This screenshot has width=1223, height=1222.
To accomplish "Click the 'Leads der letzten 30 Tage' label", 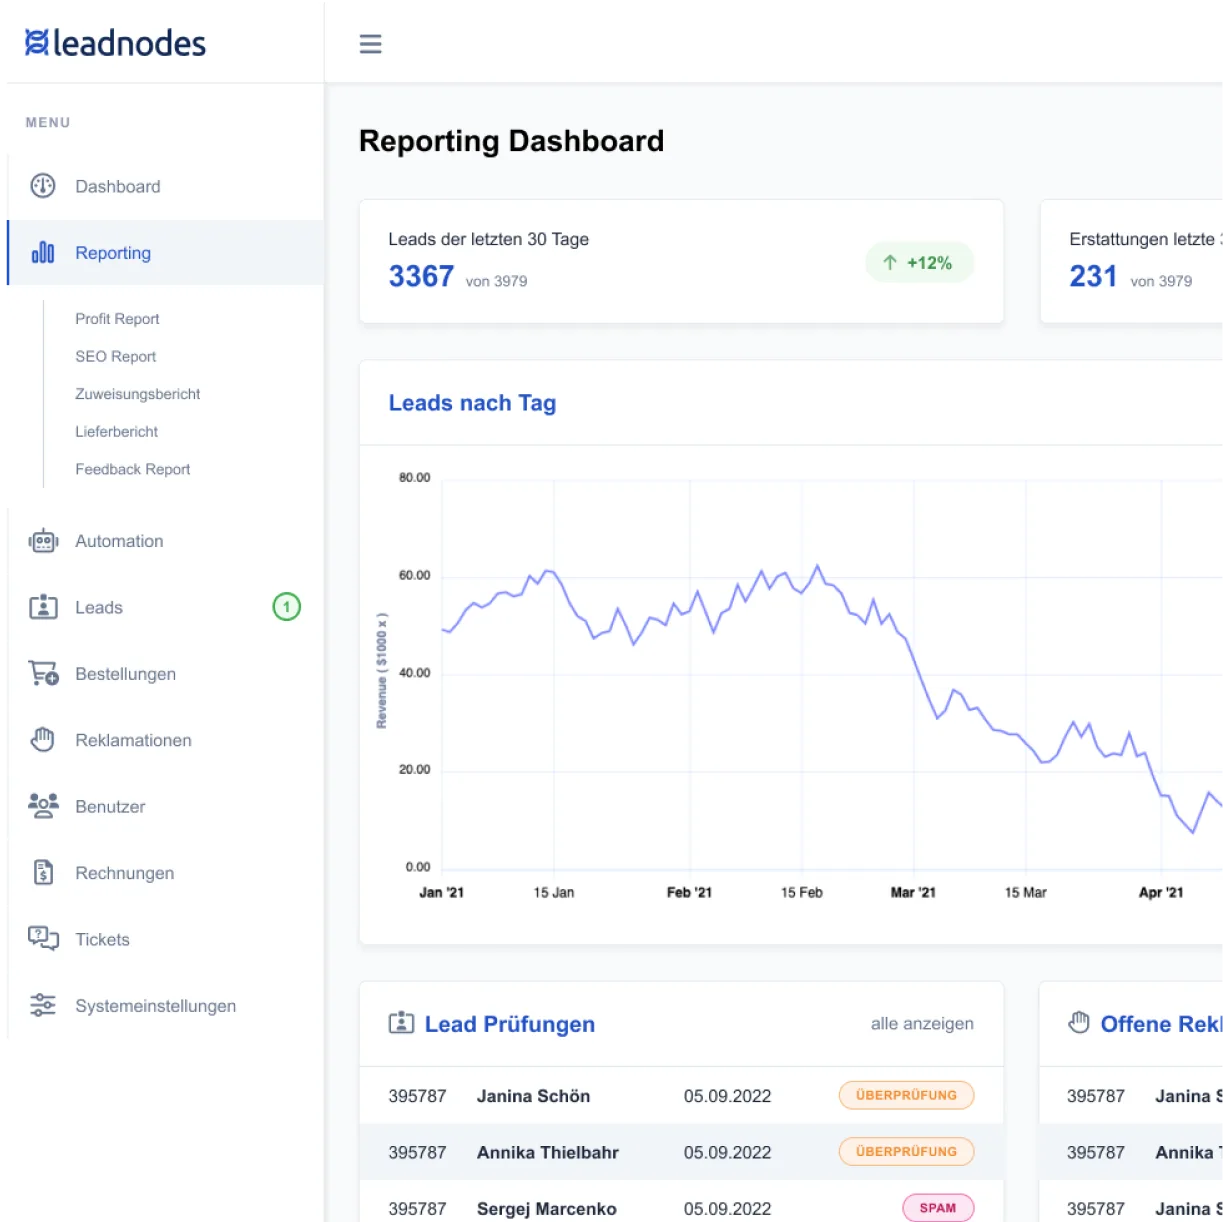I will (488, 239).
